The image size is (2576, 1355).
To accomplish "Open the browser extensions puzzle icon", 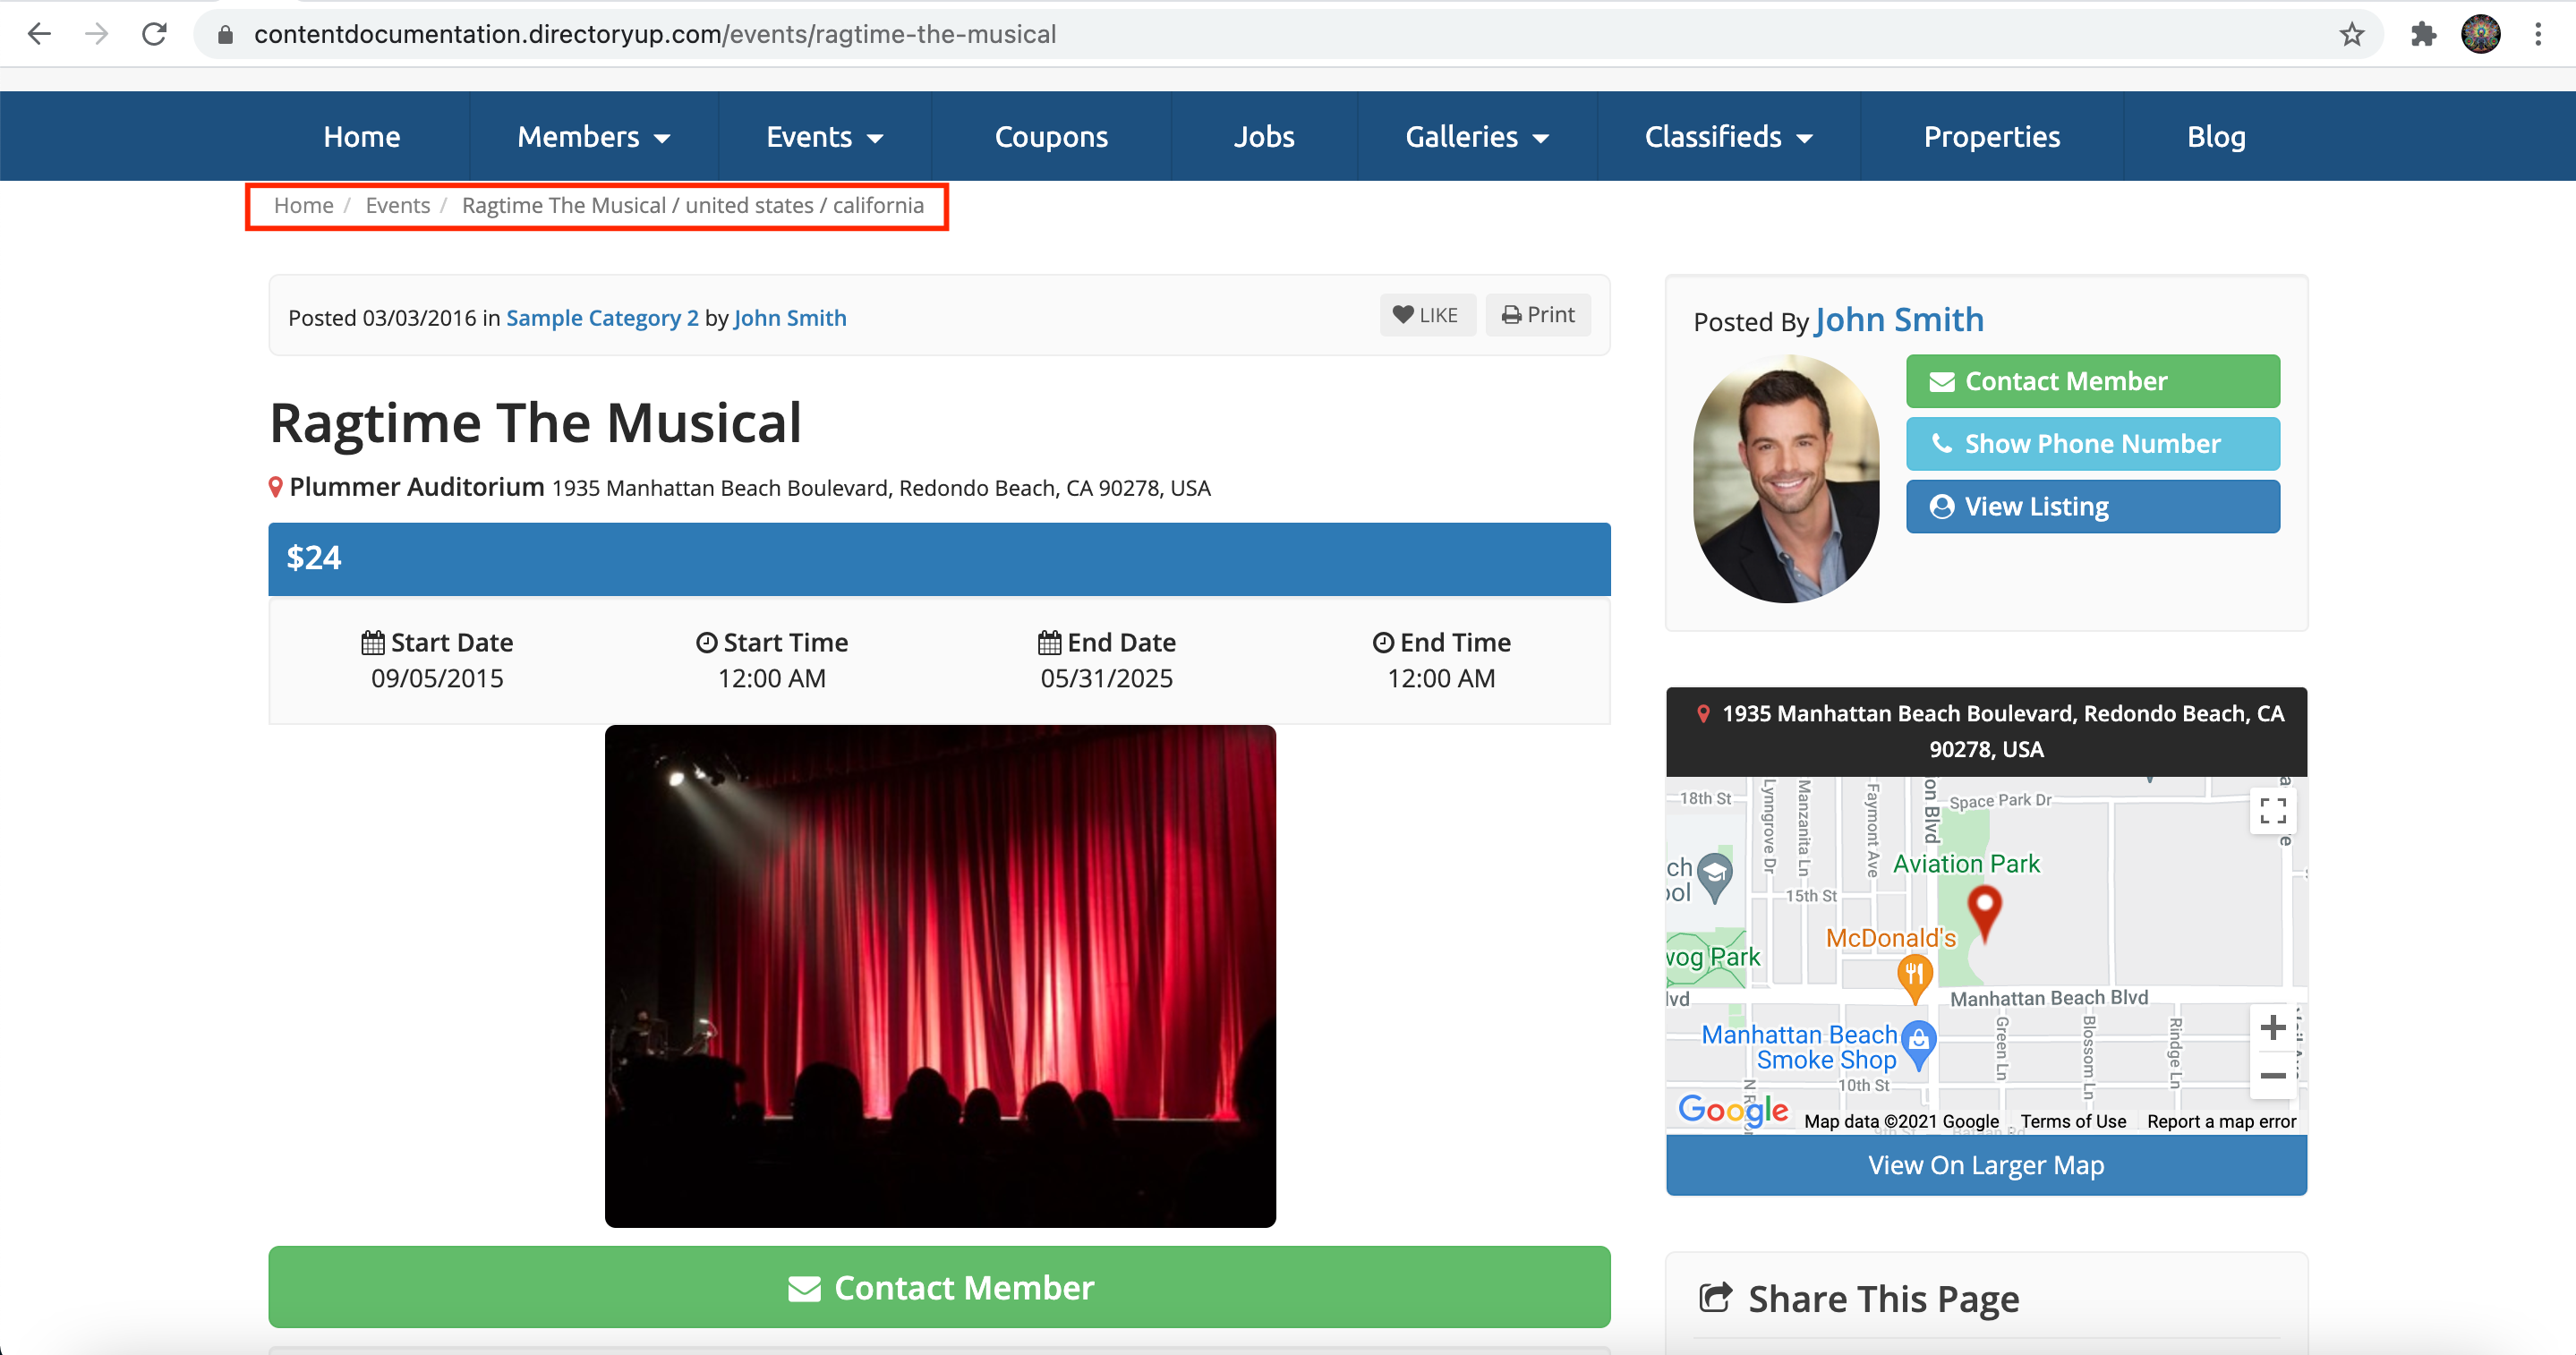I will pyautogui.click(x=2424, y=34).
